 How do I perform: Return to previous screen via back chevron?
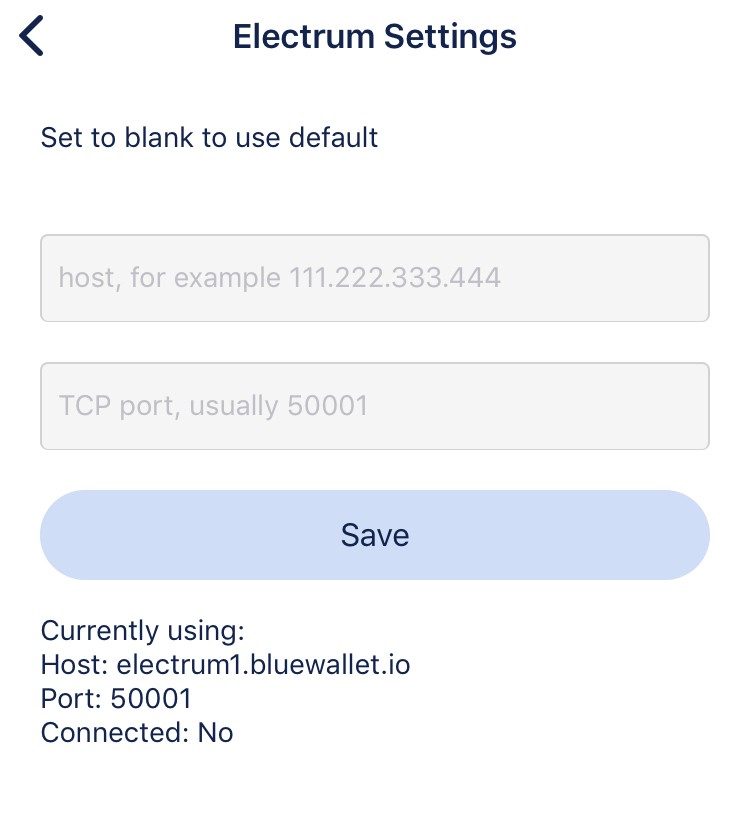[x=32, y=37]
